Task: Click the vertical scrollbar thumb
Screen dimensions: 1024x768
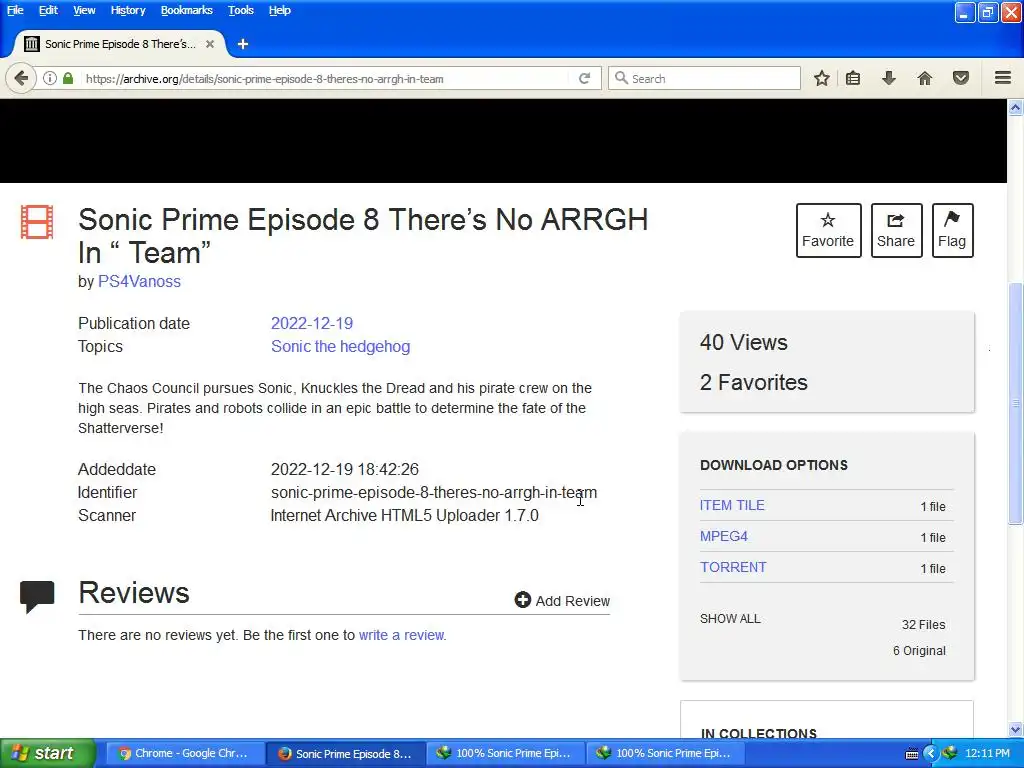Action: pyautogui.click(x=1015, y=402)
